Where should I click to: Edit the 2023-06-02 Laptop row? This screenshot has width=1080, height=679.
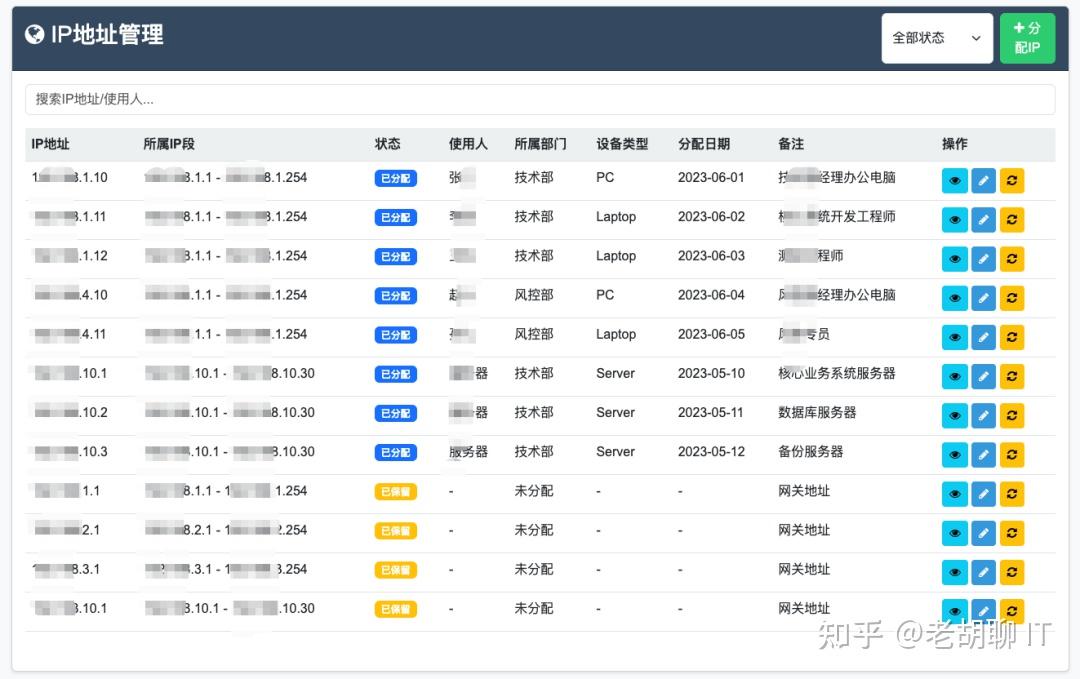(984, 220)
